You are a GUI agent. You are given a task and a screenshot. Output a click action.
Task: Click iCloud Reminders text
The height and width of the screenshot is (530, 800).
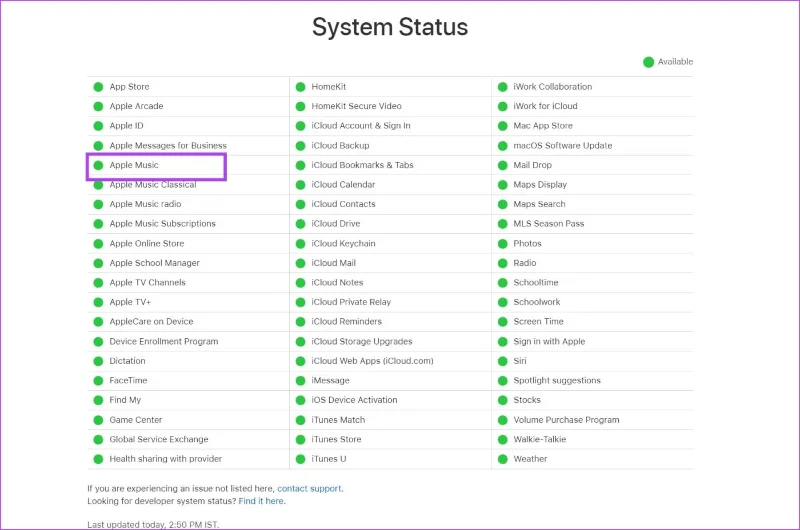pyautogui.click(x=346, y=322)
